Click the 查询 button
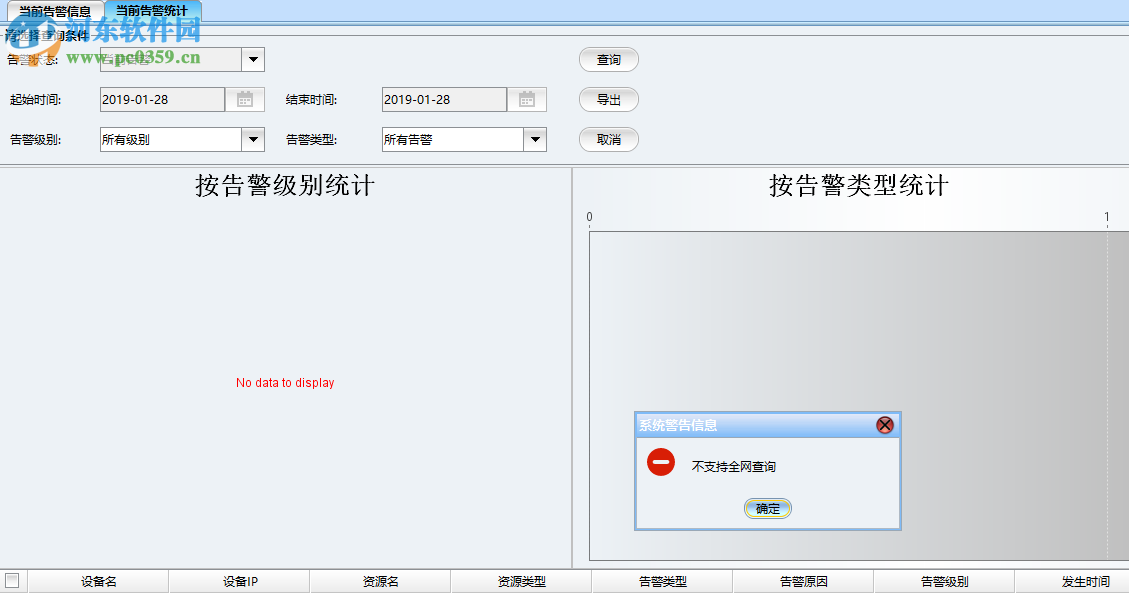 (x=608, y=60)
